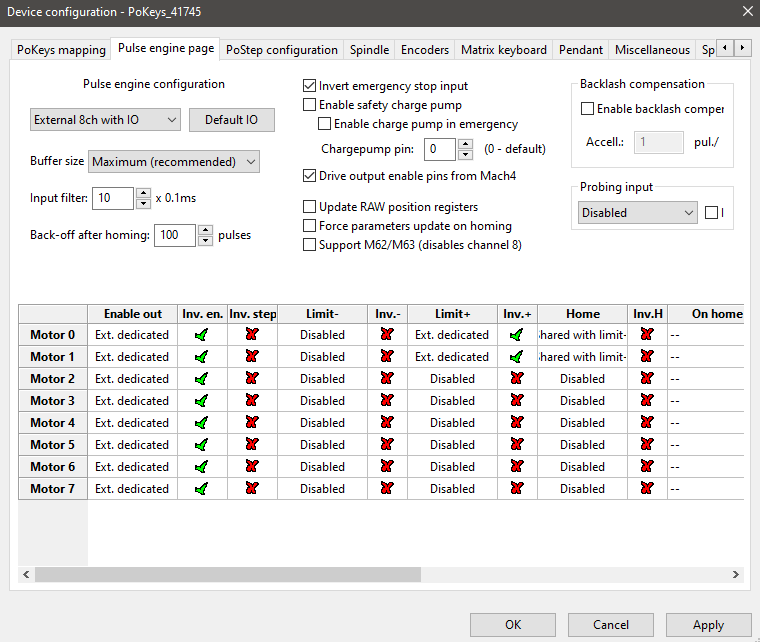The height and width of the screenshot is (642, 760).
Task: Uncheck Invert emergency stop input
Action: tap(309, 86)
